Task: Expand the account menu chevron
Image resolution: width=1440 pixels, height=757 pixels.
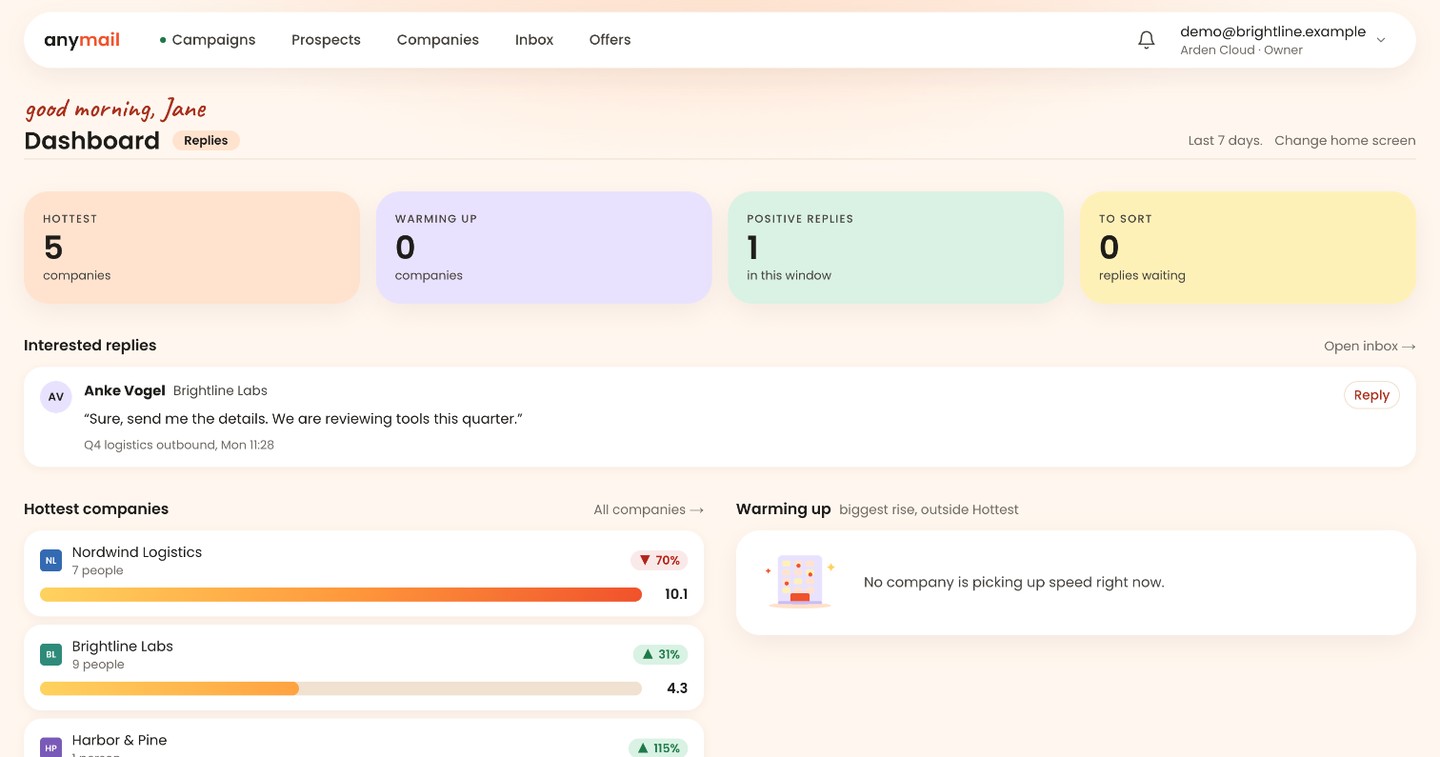Action: tap(1381, 40)
